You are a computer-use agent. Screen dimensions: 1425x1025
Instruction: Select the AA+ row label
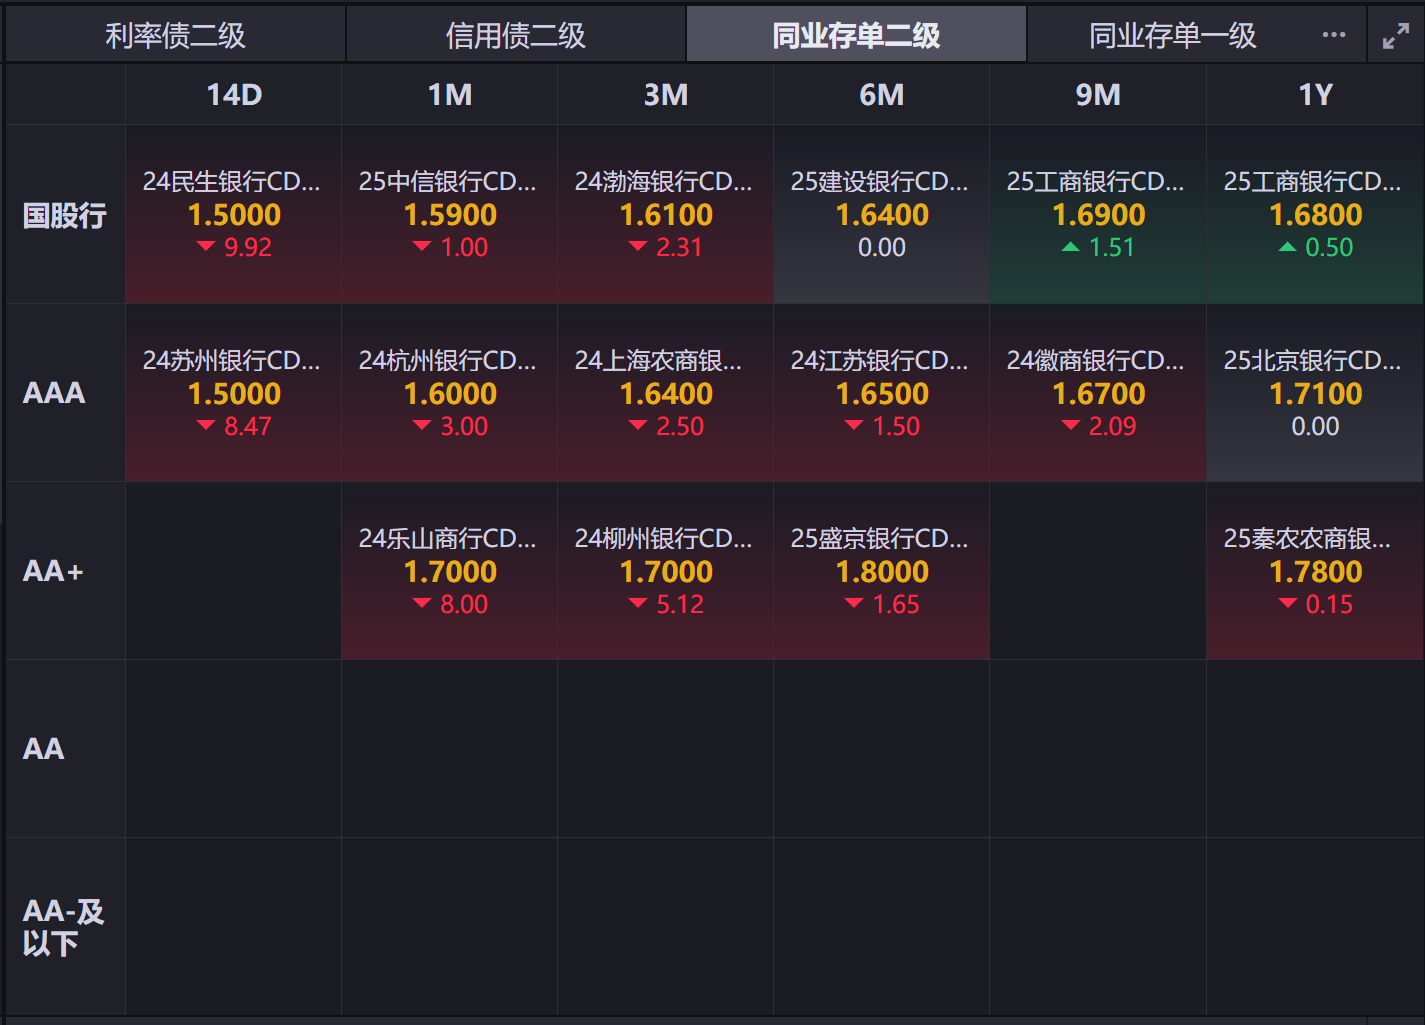point(65,571)
